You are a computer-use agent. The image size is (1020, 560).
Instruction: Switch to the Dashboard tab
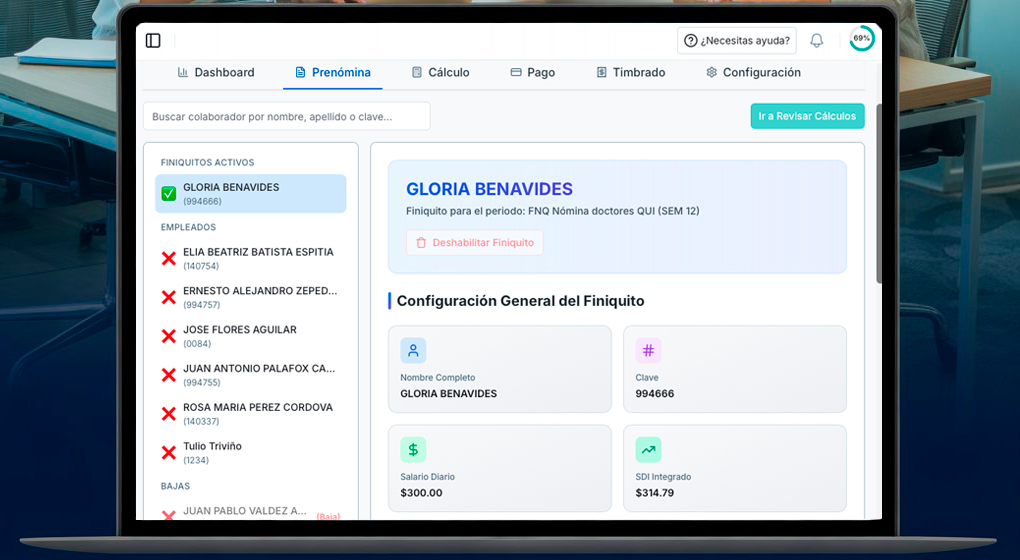point(216,72)
